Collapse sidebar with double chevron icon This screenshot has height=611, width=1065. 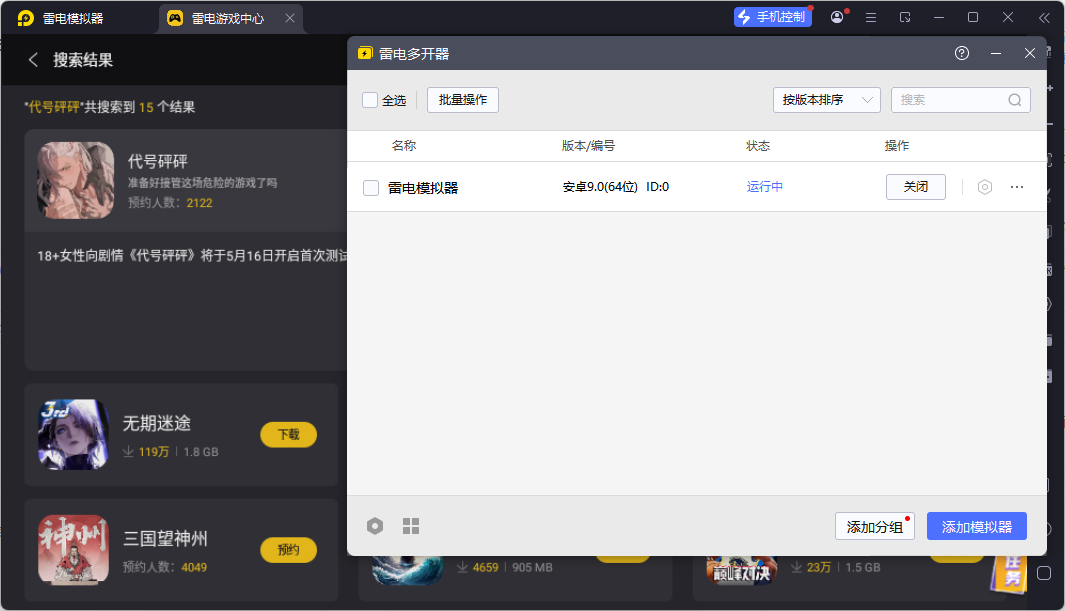tap(1044, 18)
